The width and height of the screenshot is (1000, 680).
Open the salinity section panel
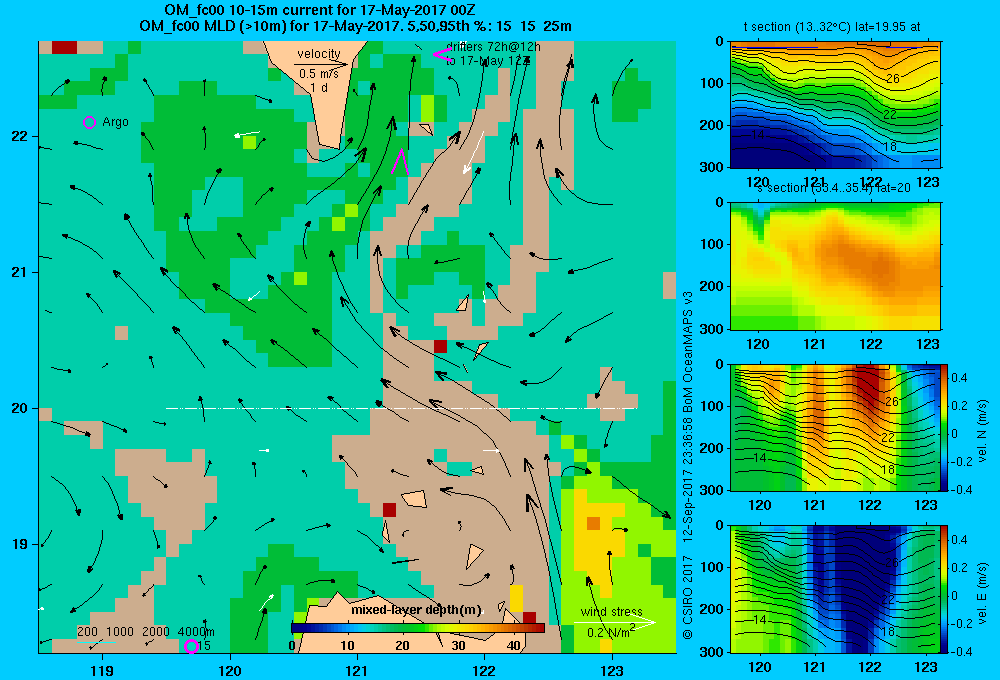[x=835, y=266]
